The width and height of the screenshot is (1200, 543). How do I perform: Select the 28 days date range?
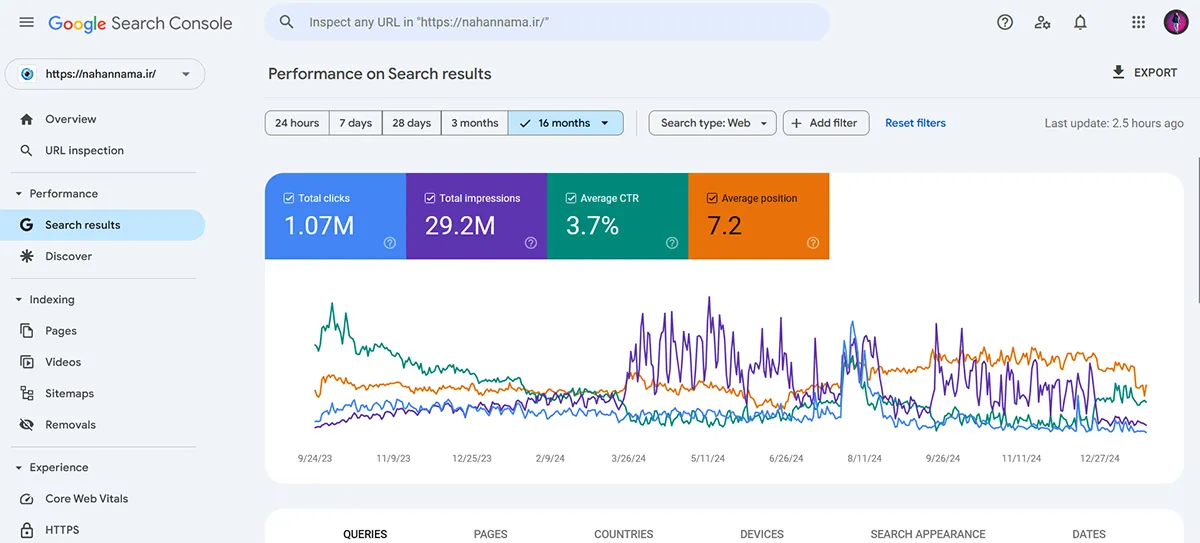click(411, 123)
